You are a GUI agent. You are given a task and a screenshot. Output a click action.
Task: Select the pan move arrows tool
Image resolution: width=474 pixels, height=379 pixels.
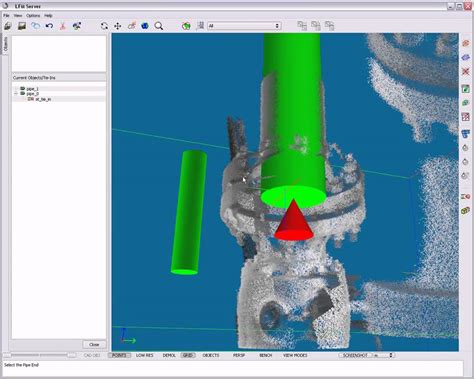(x=118, y=26)
